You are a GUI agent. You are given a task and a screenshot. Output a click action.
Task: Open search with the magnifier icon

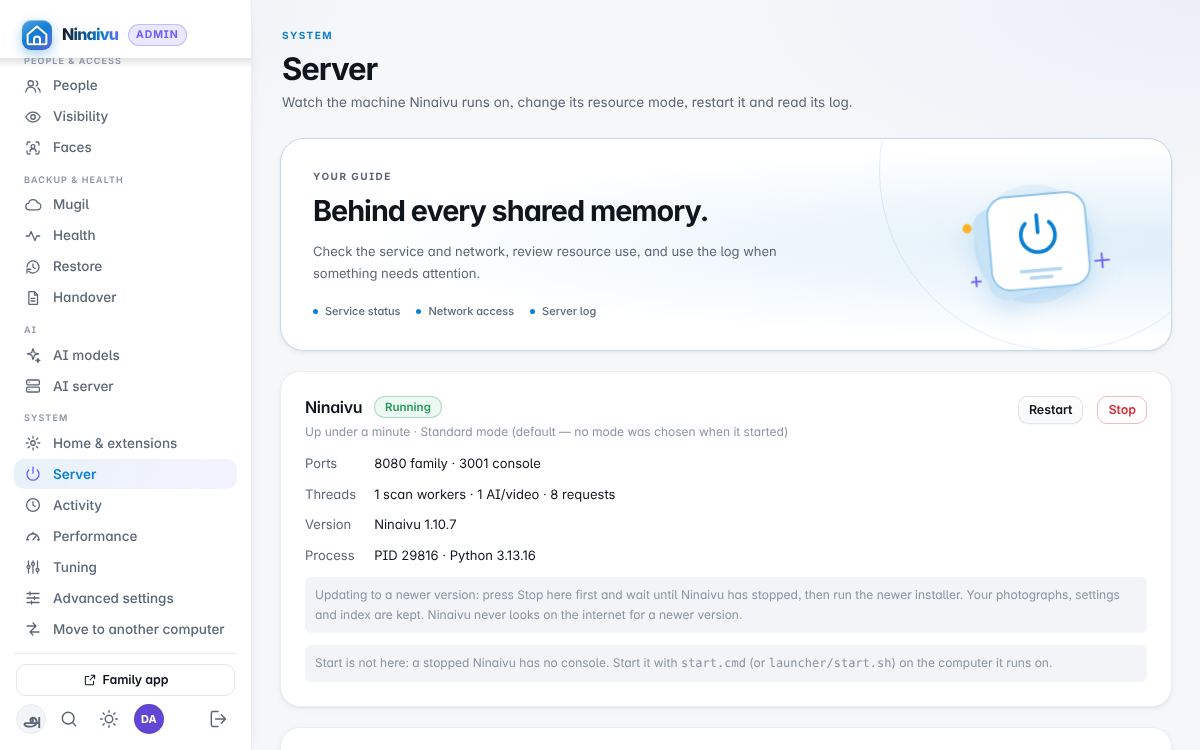coord(69,719)
